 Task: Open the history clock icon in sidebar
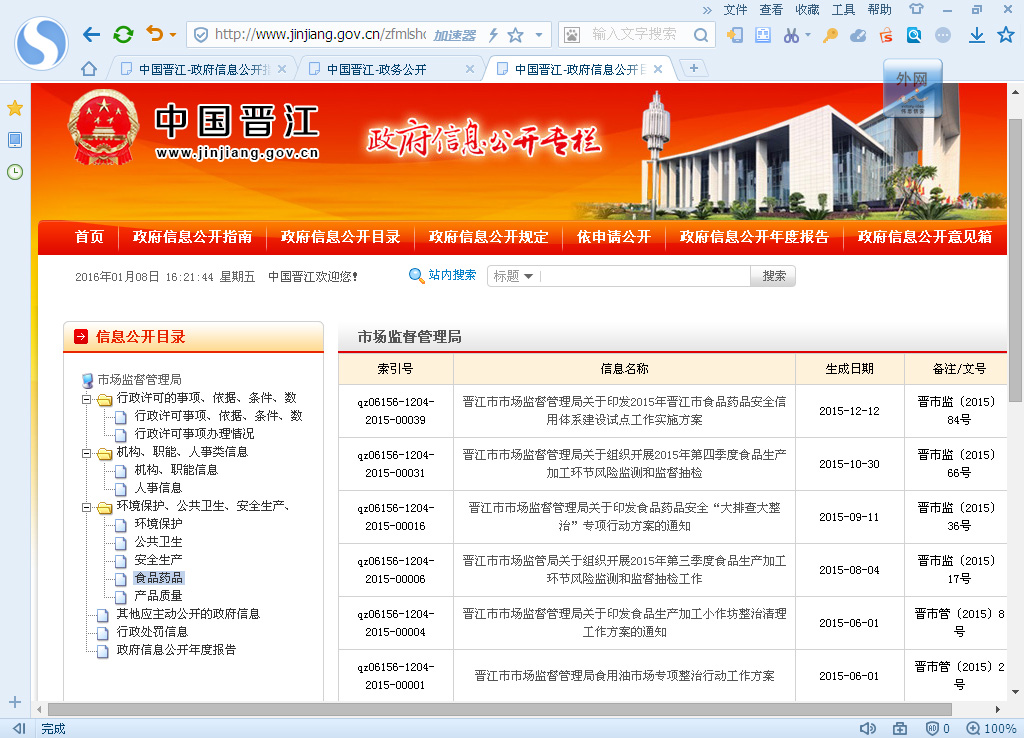pyautogui.click(x=15, y=172)
